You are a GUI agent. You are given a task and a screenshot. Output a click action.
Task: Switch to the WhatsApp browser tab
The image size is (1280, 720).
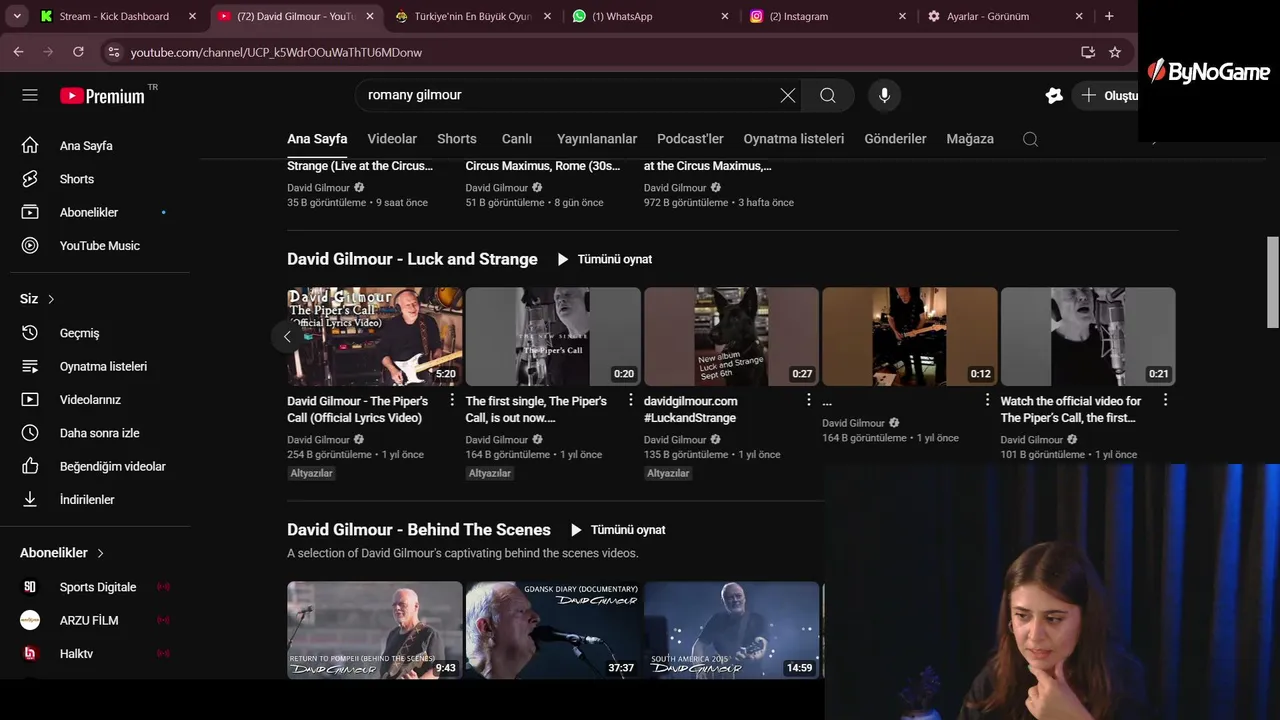click(650, 16)
